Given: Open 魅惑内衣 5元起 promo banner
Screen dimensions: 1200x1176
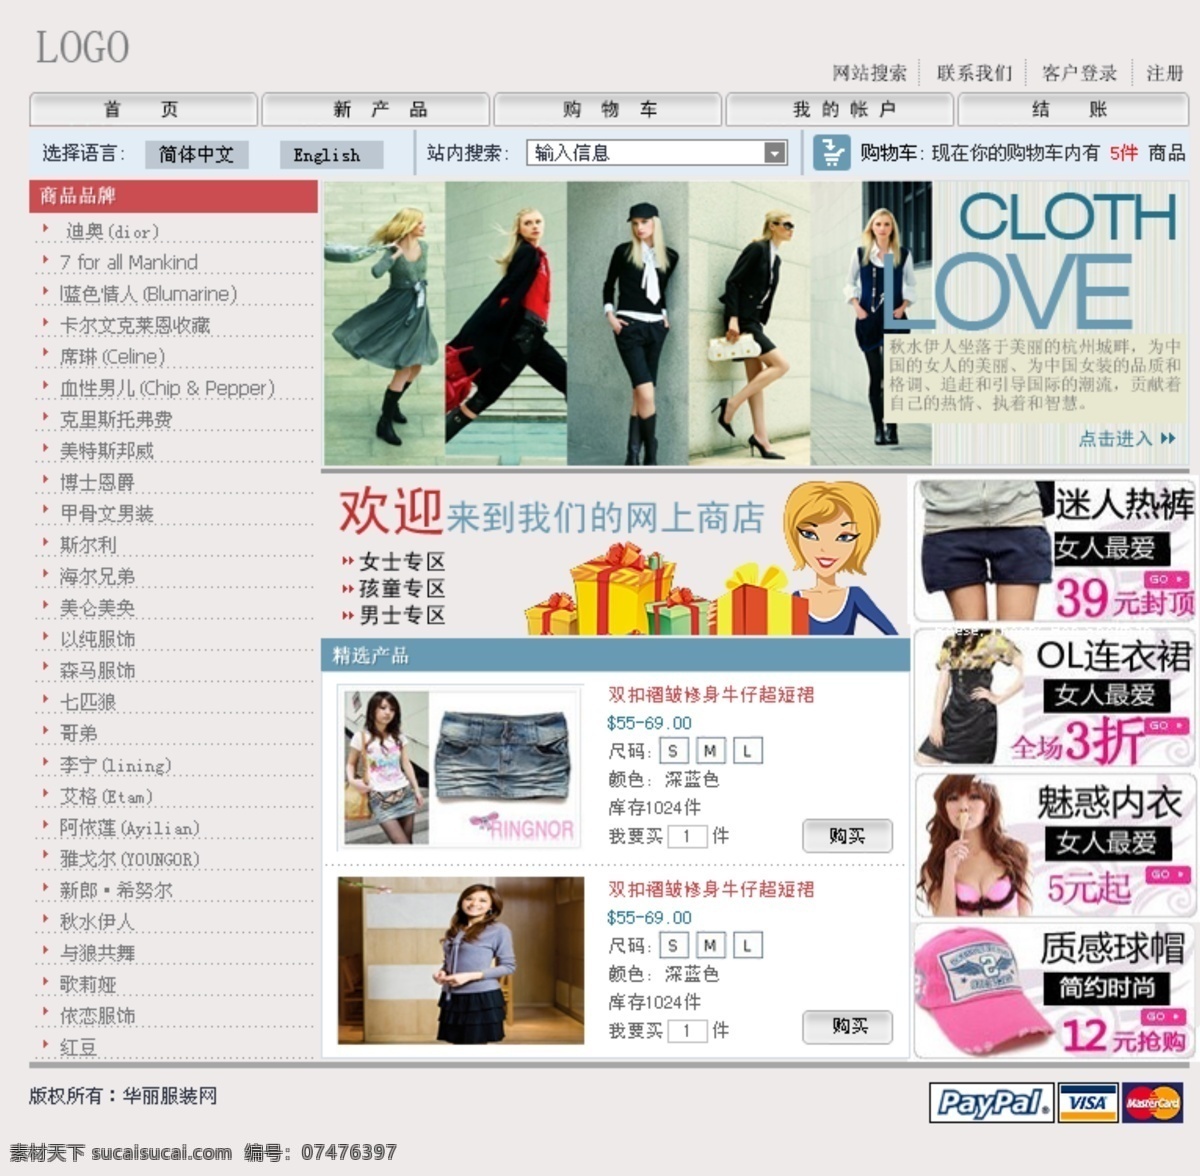Looking at the screenshot, I should click(x=1055, y=846).
